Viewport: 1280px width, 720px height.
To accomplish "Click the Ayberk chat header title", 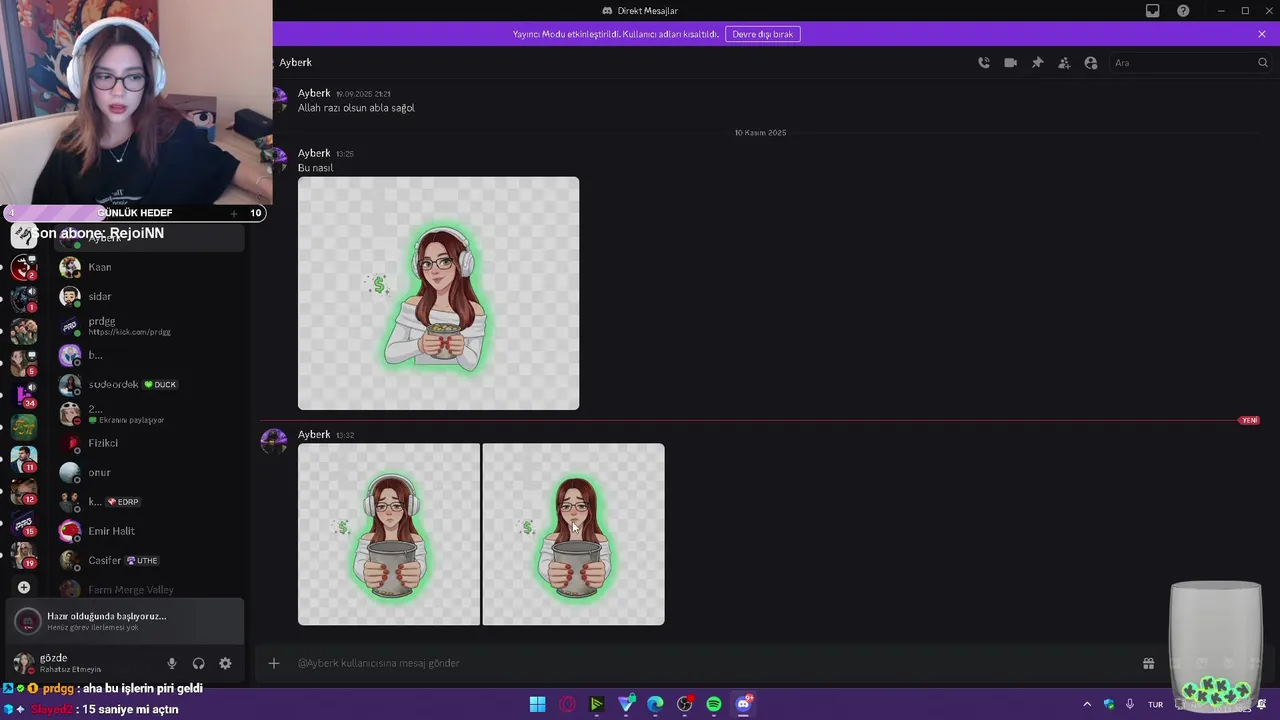I will click(x=295, y=62).
